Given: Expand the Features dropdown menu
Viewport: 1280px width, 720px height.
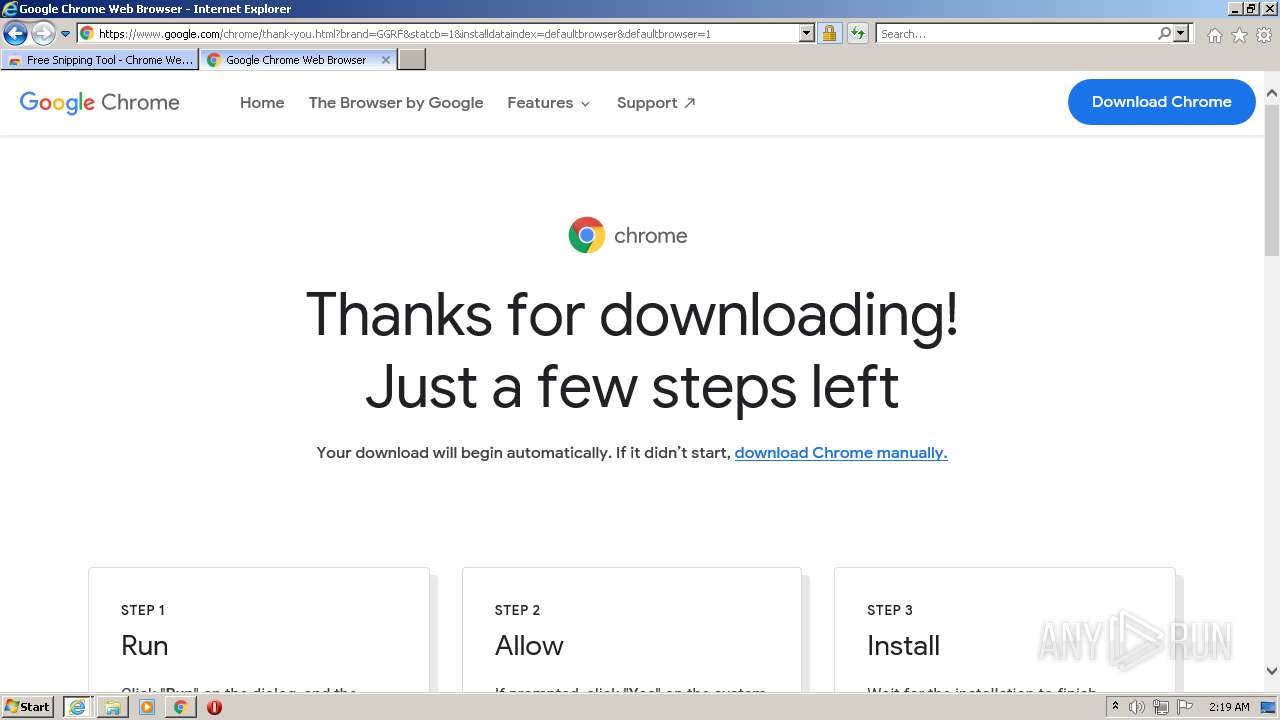Looking at the screenshot, I should [x=549, y=102].
